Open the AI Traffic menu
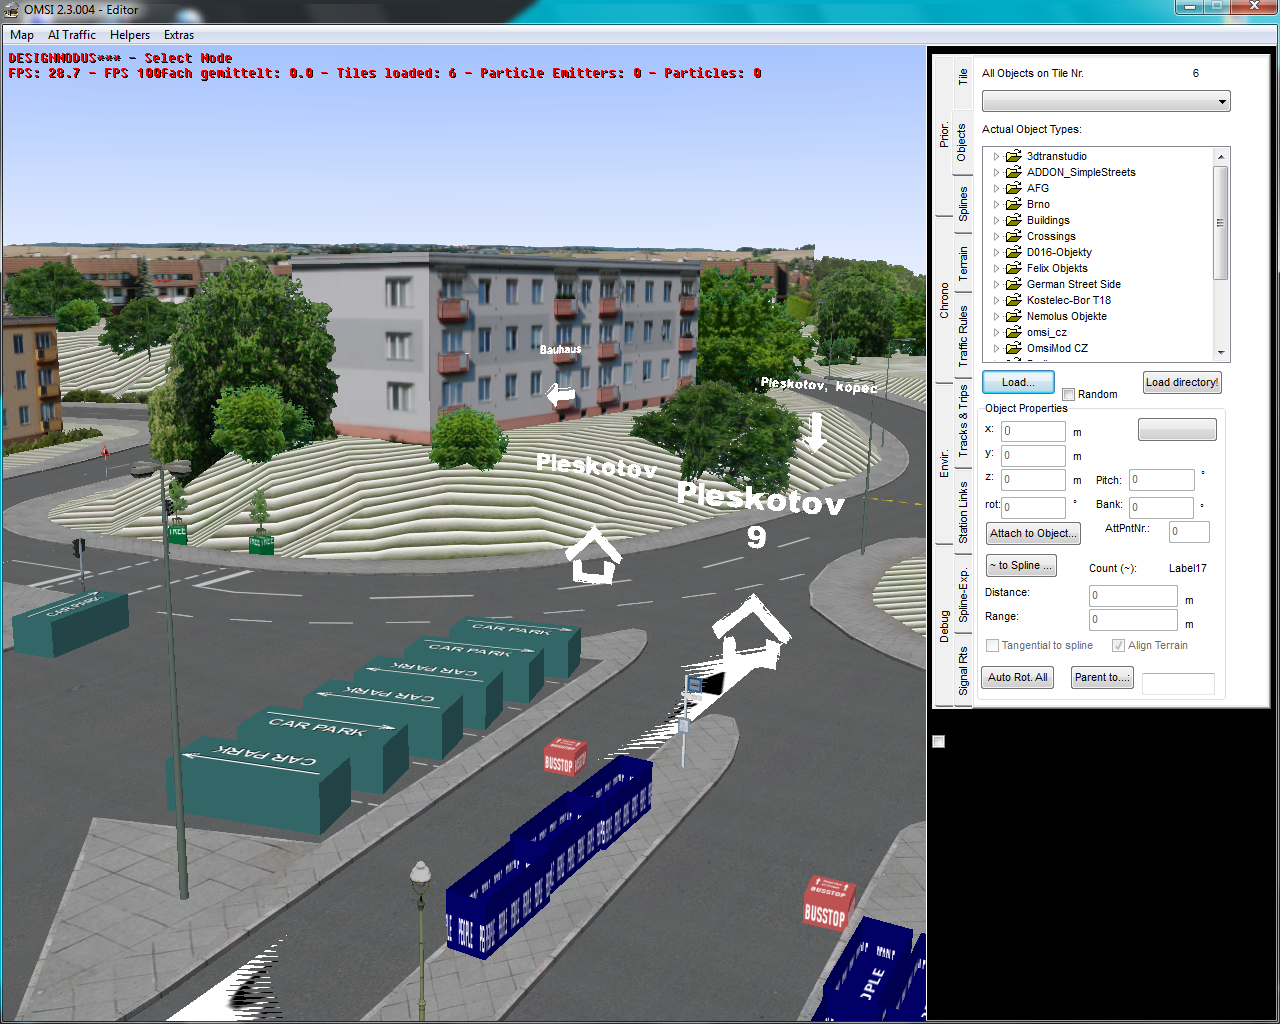The image size is (1280, 1024). [x=72, y=35]
